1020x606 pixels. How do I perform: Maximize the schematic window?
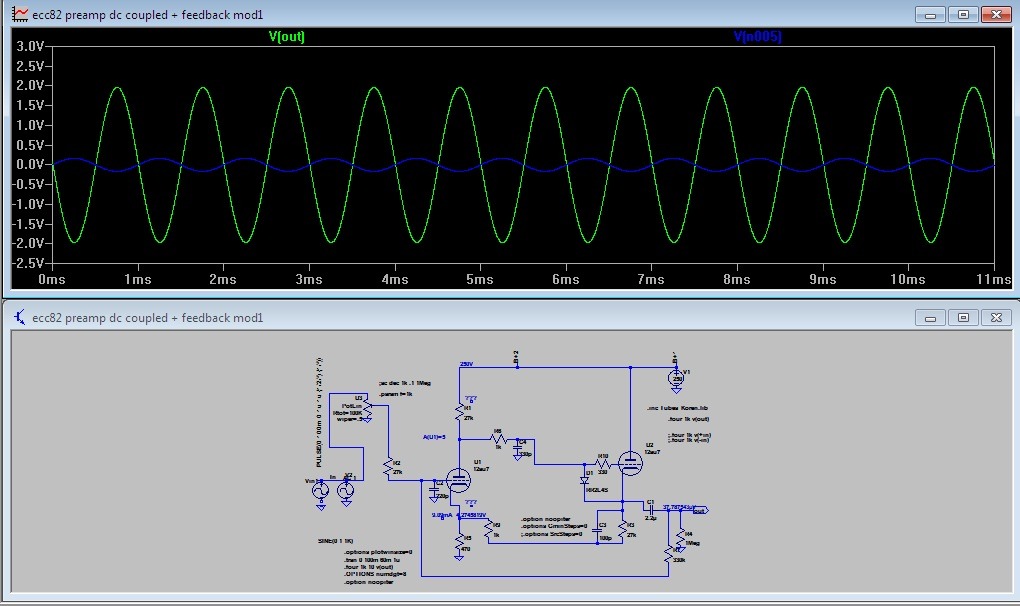click(963, 317)
